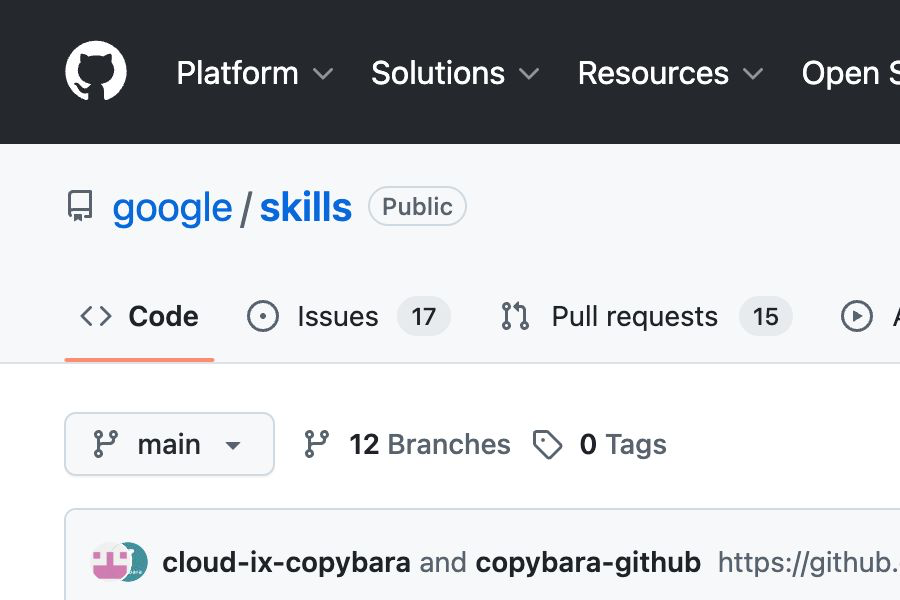Screen dimensions: 900x600
Task: Click the branch icon inside main button
Action: point(106,444)
